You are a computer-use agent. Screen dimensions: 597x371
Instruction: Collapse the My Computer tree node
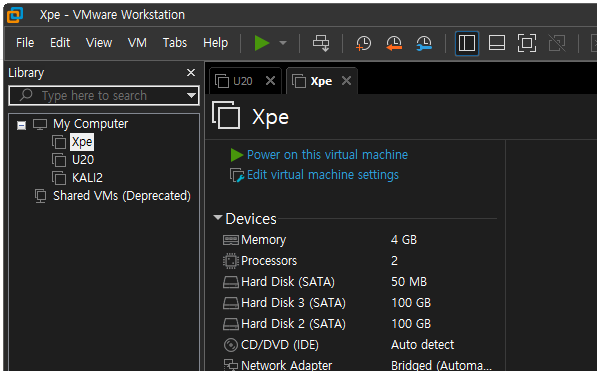click(21, 125)
